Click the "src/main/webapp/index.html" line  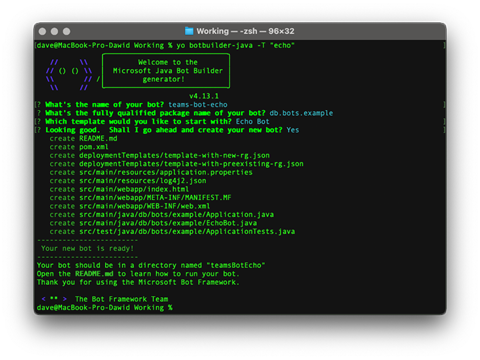click(x=119, y=189)
